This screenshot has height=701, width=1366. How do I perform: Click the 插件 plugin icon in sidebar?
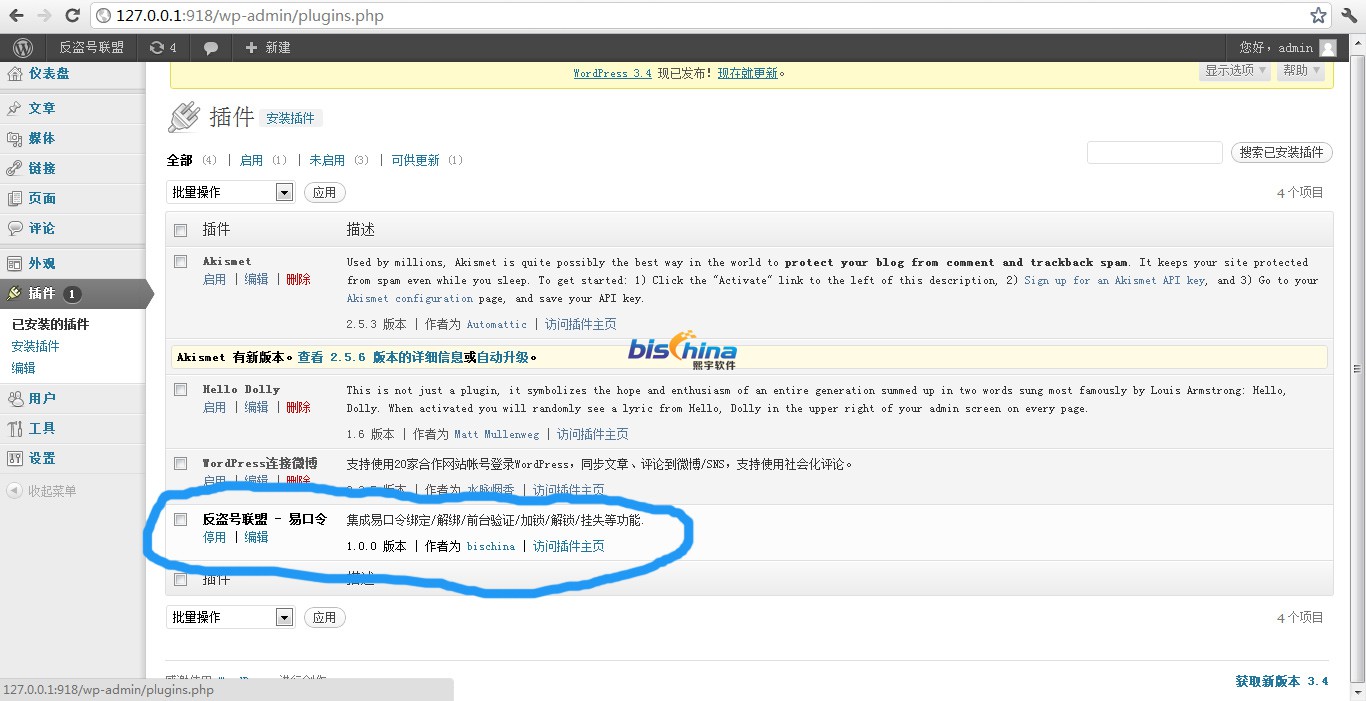coord(15,293)
